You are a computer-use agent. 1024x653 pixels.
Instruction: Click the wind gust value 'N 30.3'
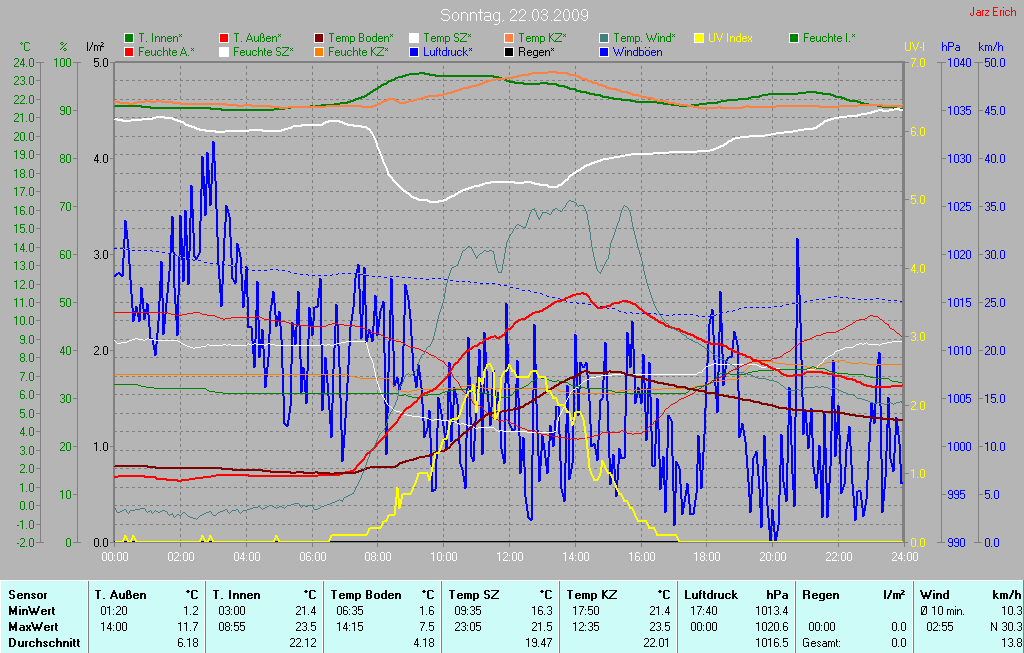[x=1006, y=627]
